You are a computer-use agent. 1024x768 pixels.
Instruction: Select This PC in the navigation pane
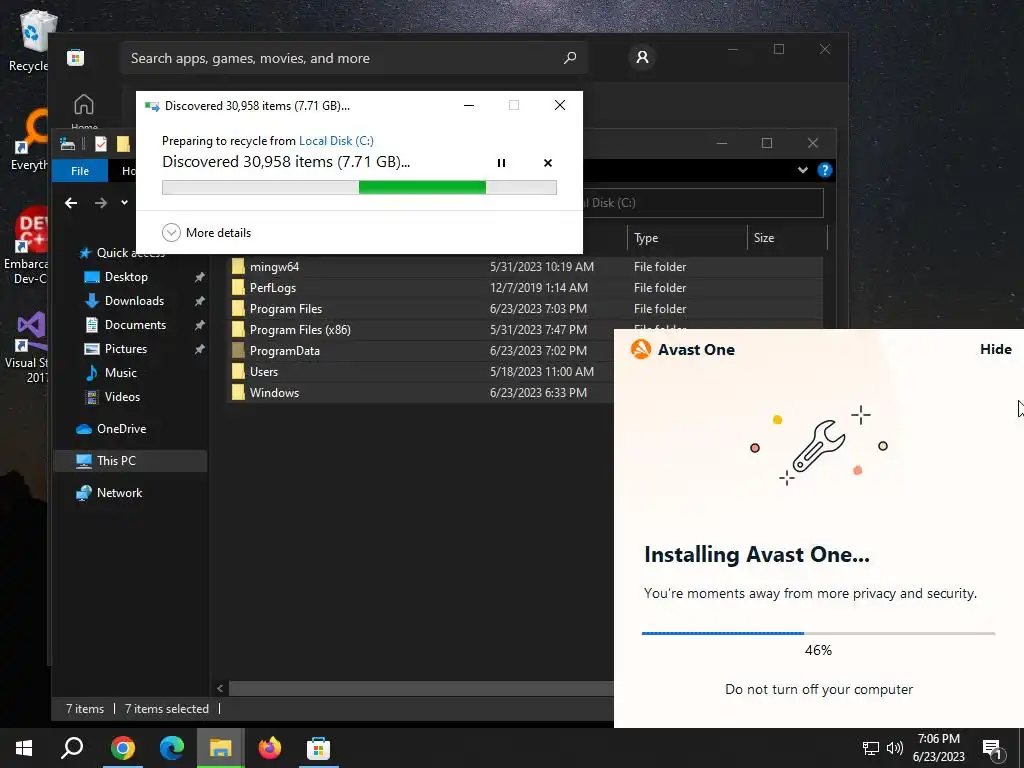coord(129,461)
